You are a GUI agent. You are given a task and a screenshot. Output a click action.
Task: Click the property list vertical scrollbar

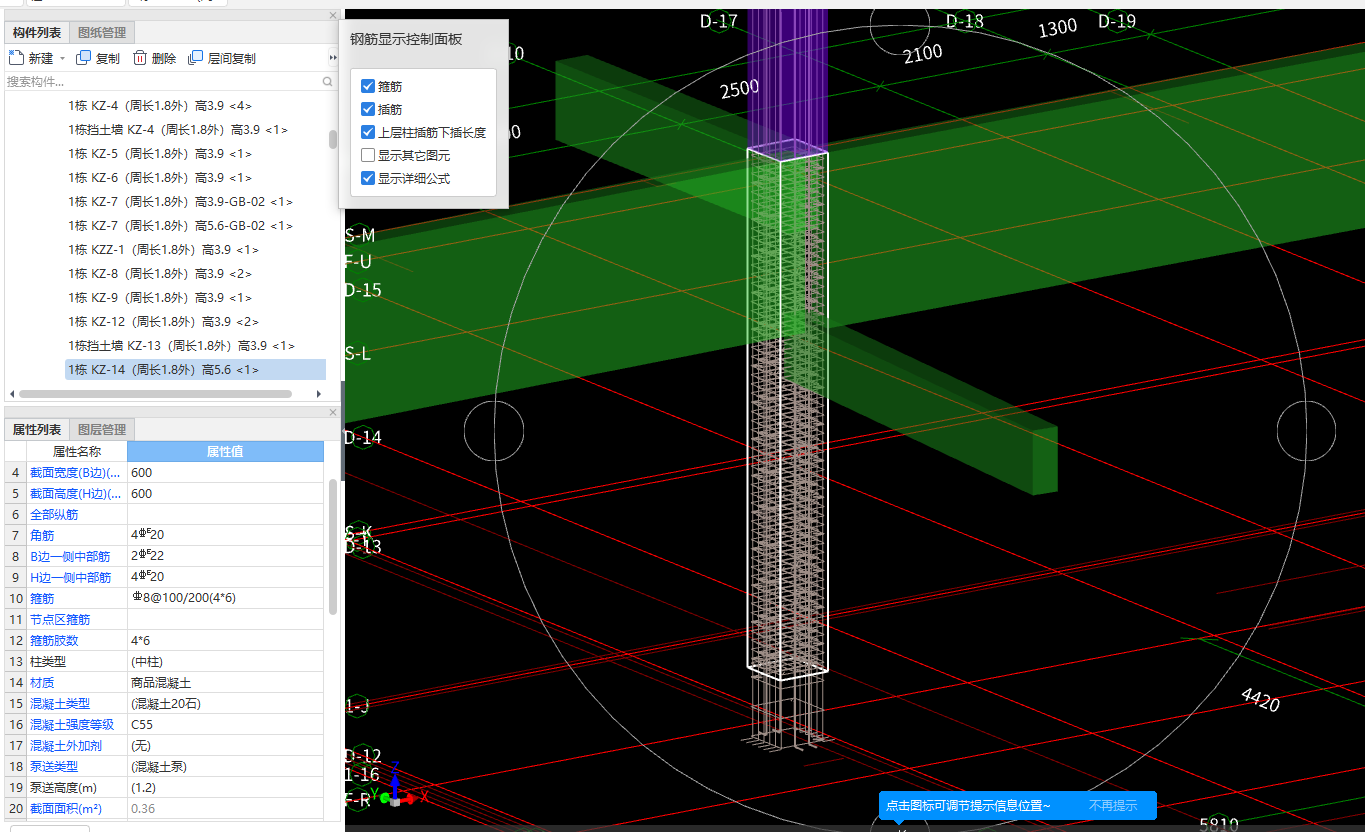tap(333, 547)
